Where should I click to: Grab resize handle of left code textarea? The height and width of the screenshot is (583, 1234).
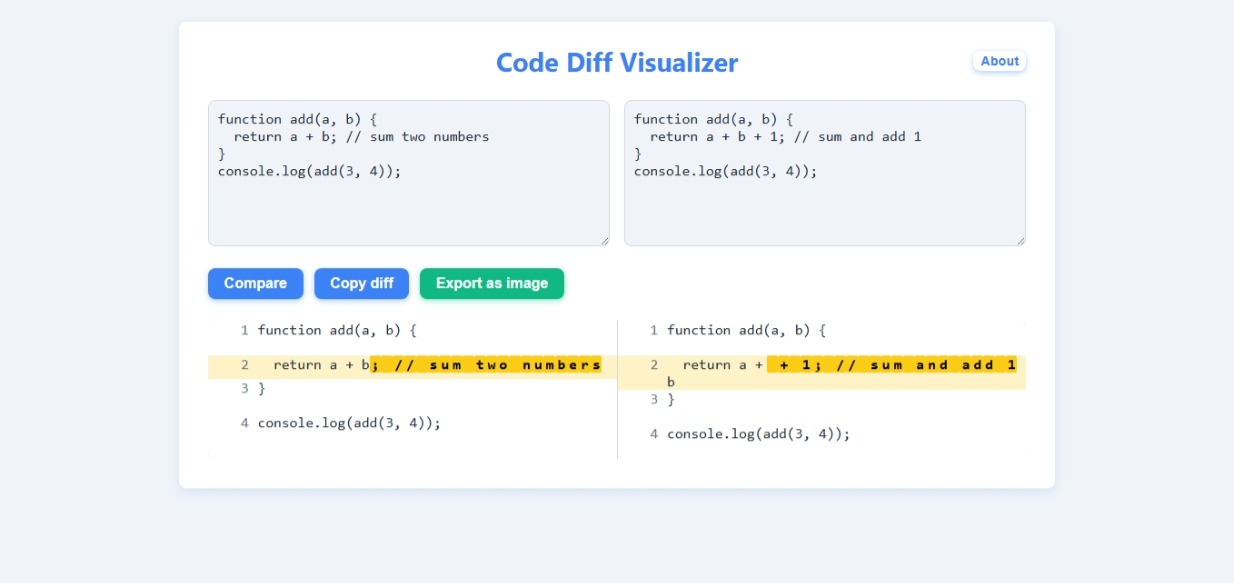(x=604, y=240)
